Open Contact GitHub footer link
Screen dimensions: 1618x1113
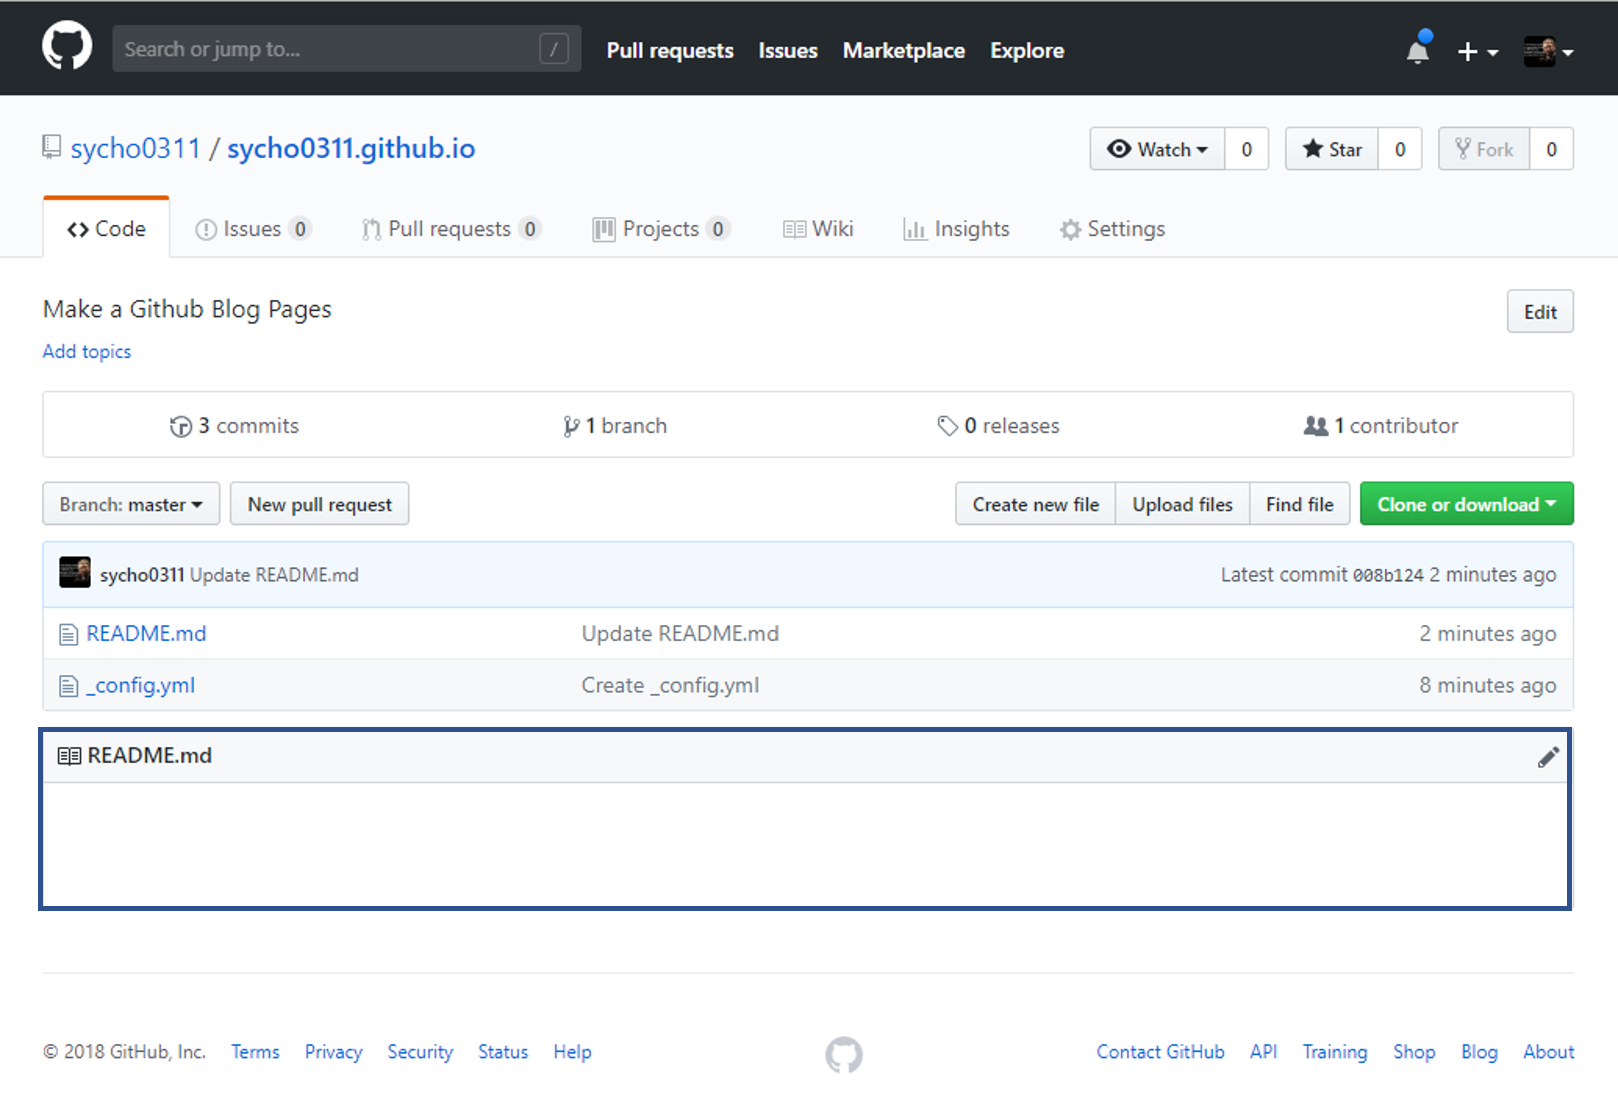pos(1160,1052)
